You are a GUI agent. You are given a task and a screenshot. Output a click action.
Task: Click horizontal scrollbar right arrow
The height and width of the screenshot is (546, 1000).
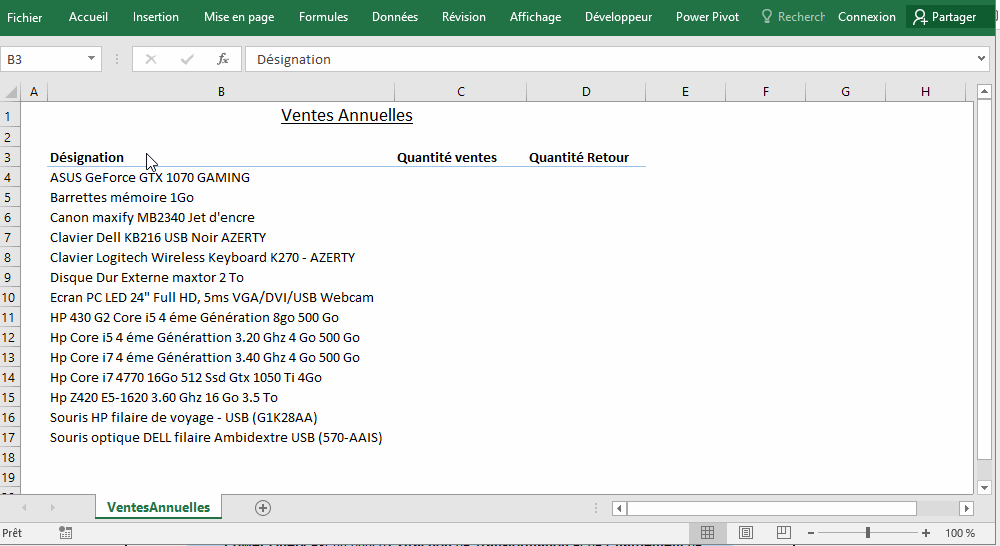pos(967,508)
